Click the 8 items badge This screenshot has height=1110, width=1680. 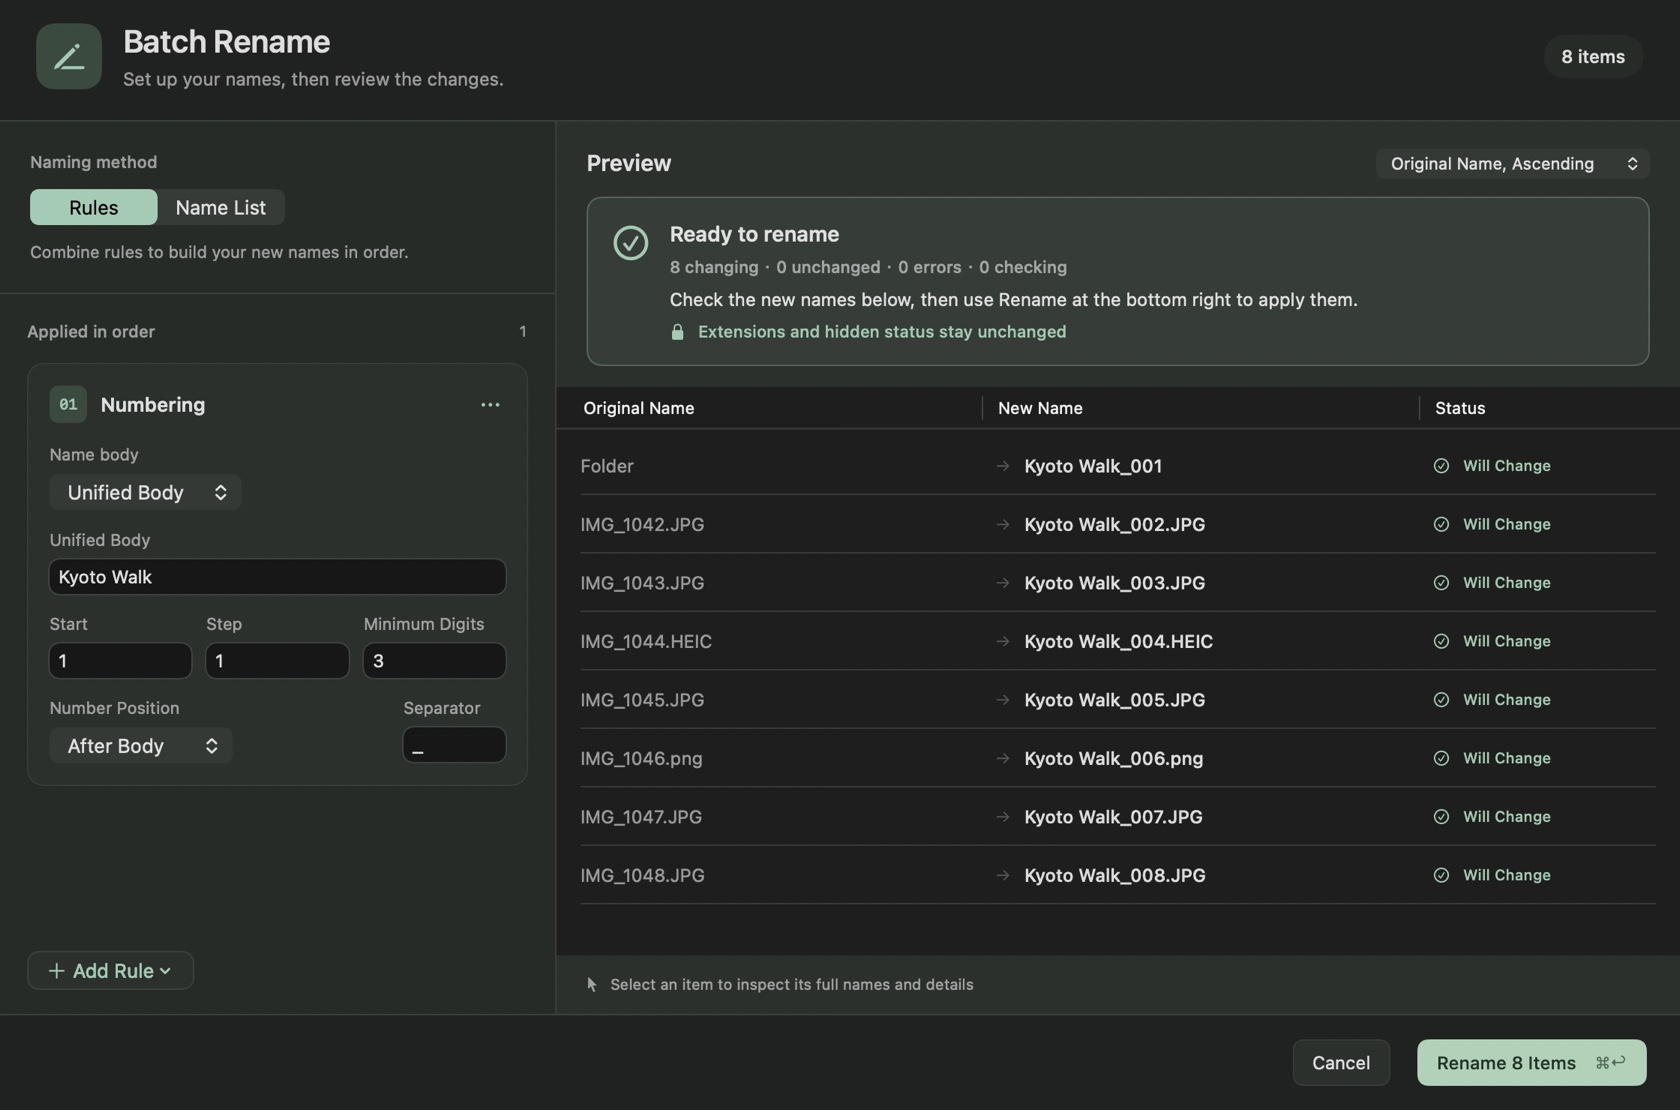click(1593, 56)
